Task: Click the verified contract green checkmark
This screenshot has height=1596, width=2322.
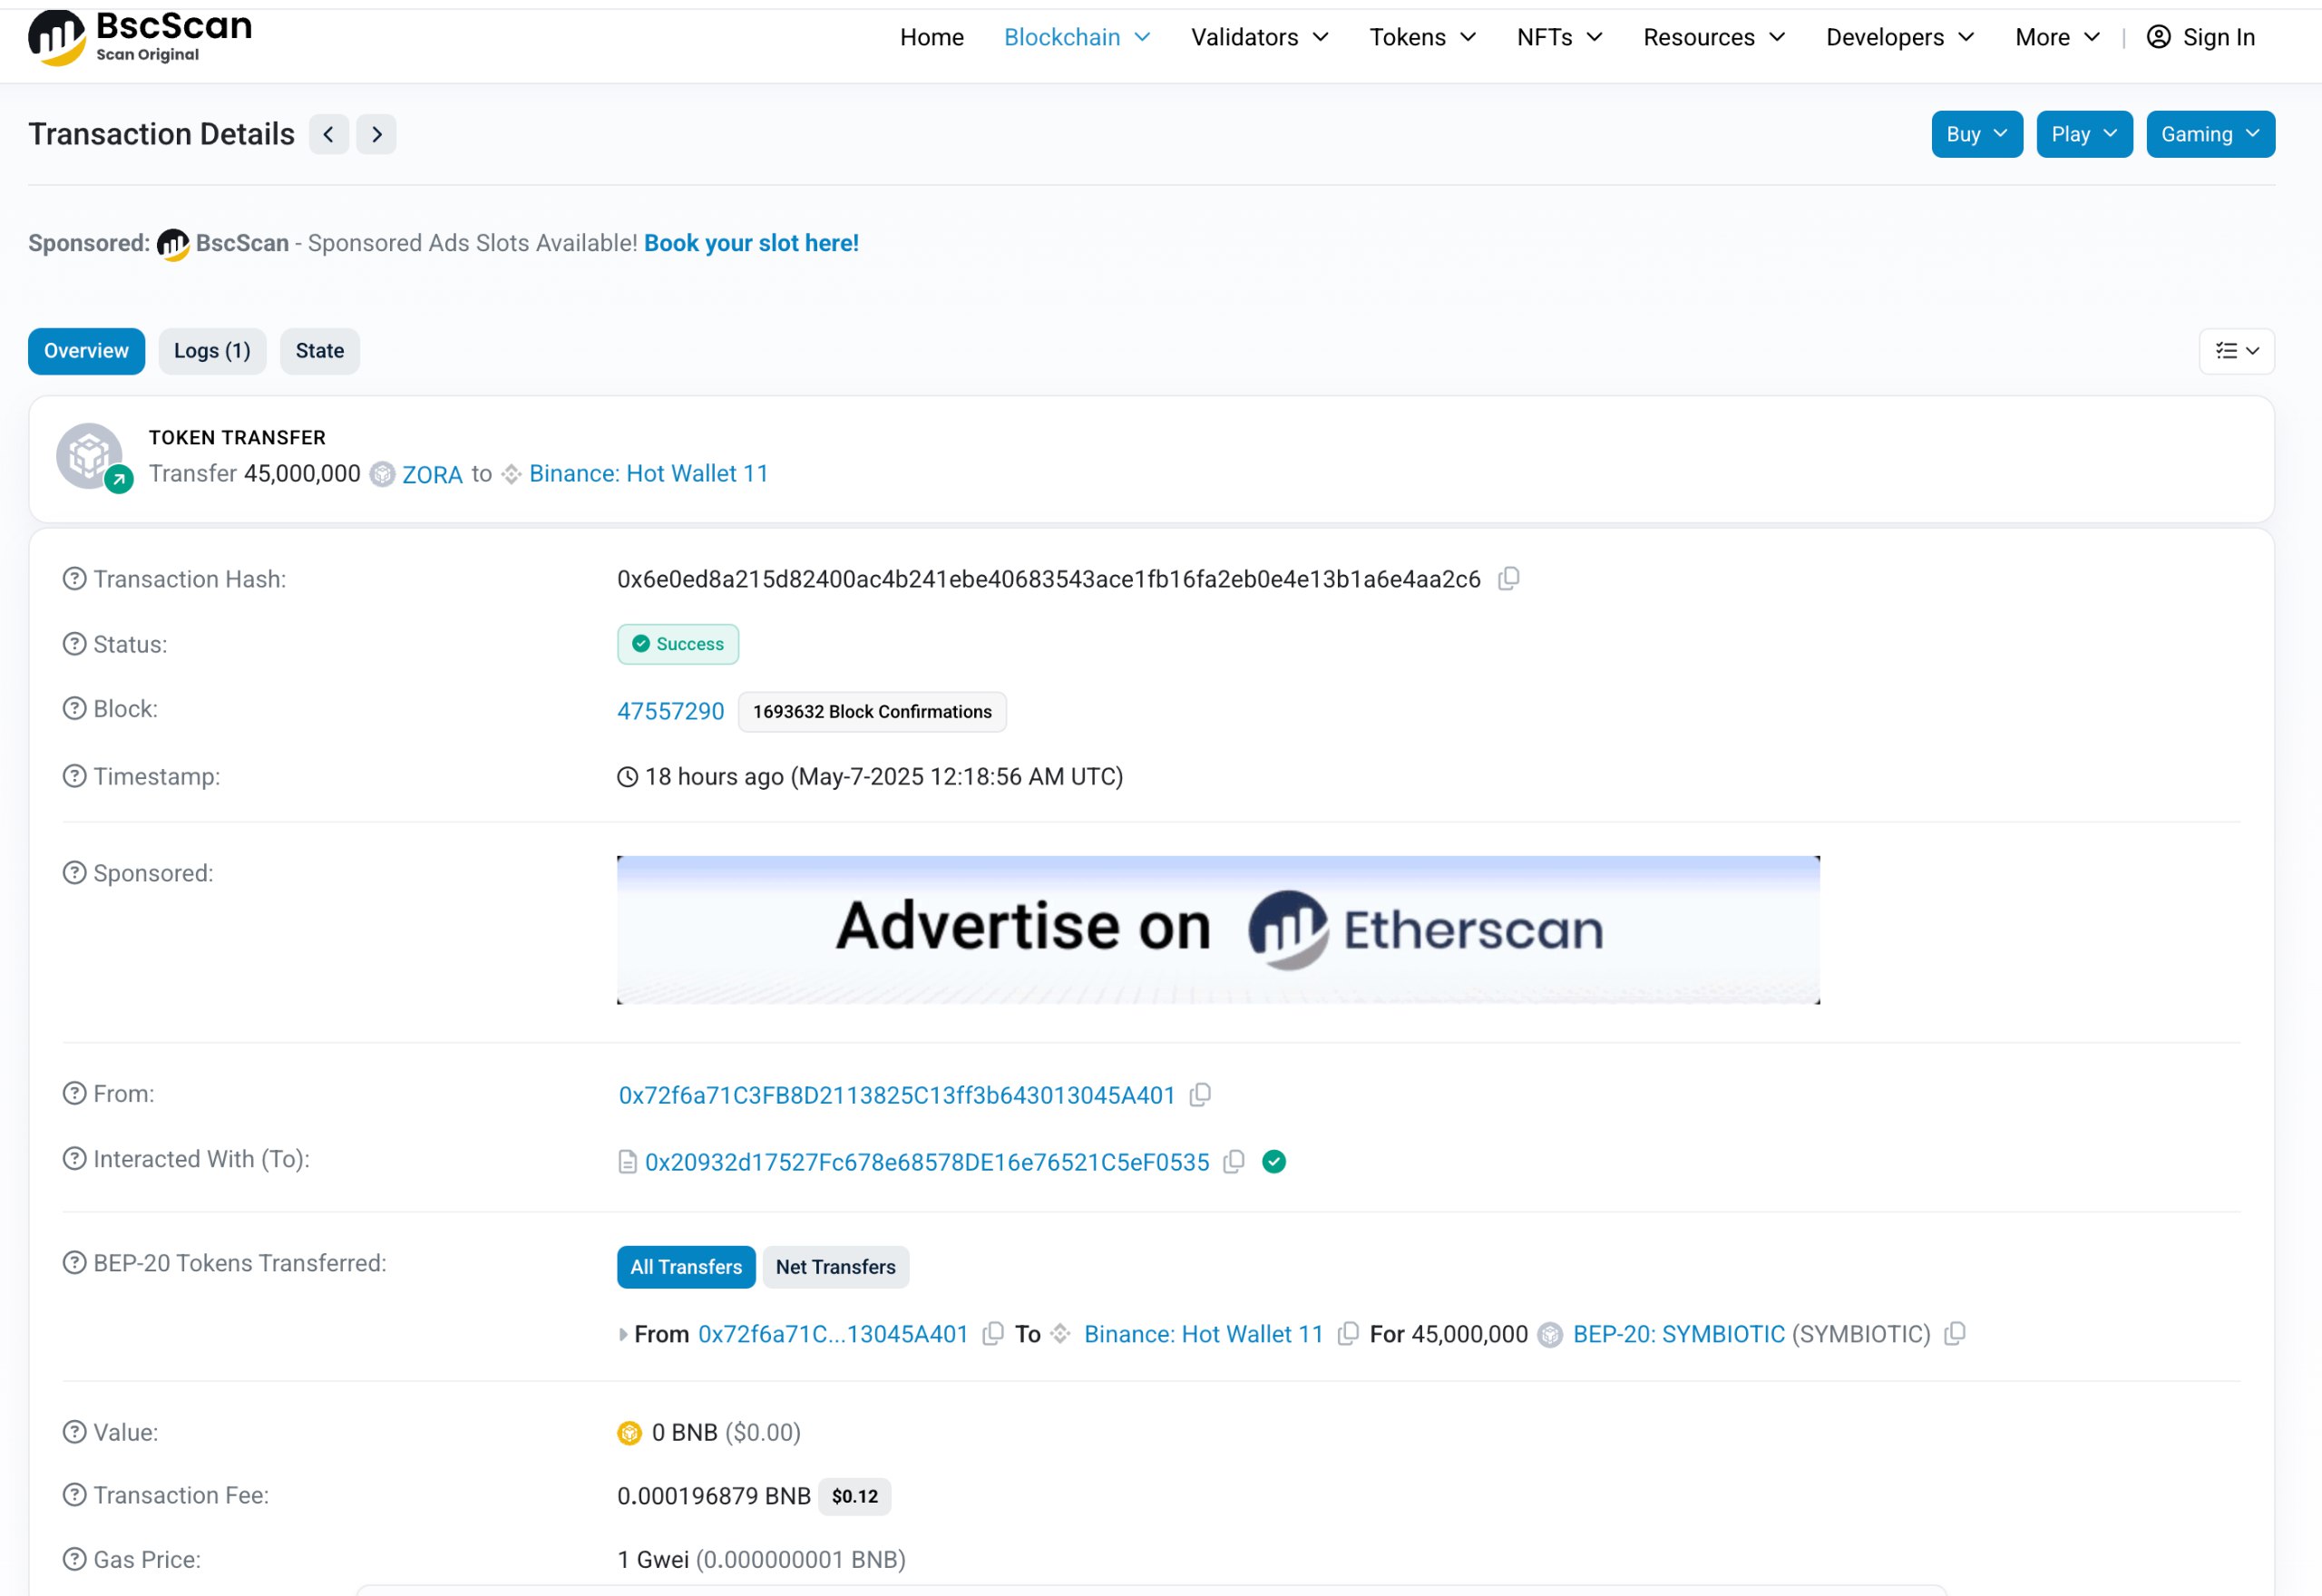Action: coord(1273,1162)
